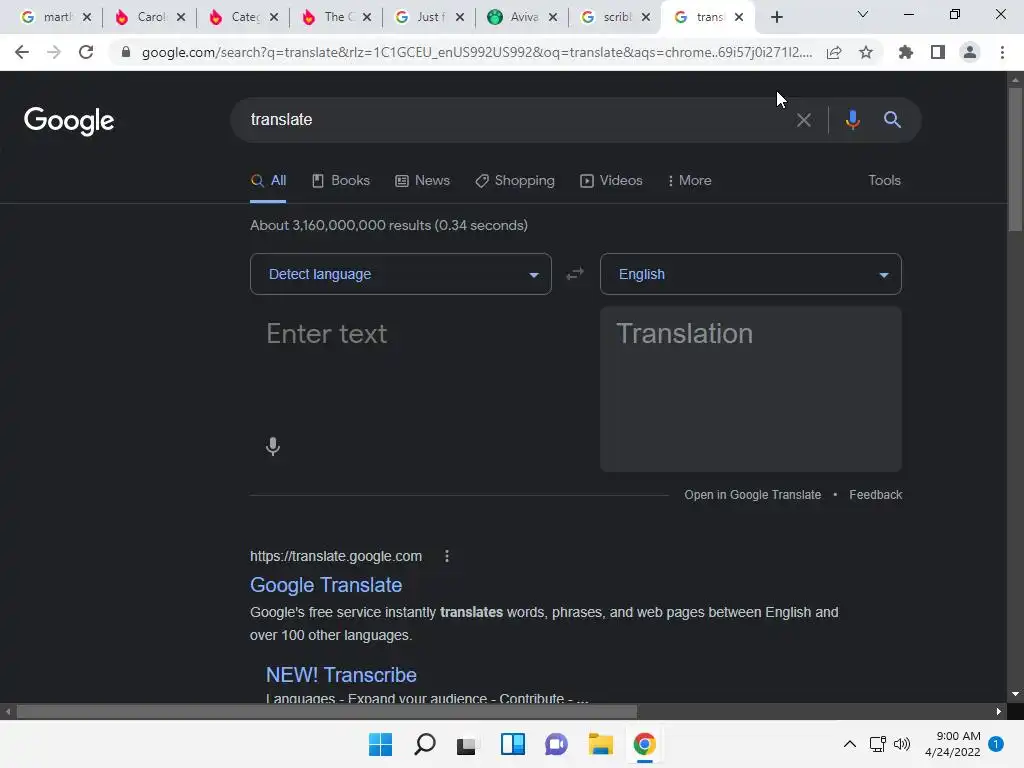Open the notification badge in tray
Image resolution: width=1024 pixels, height=768 pixels.
coord(996,744)
